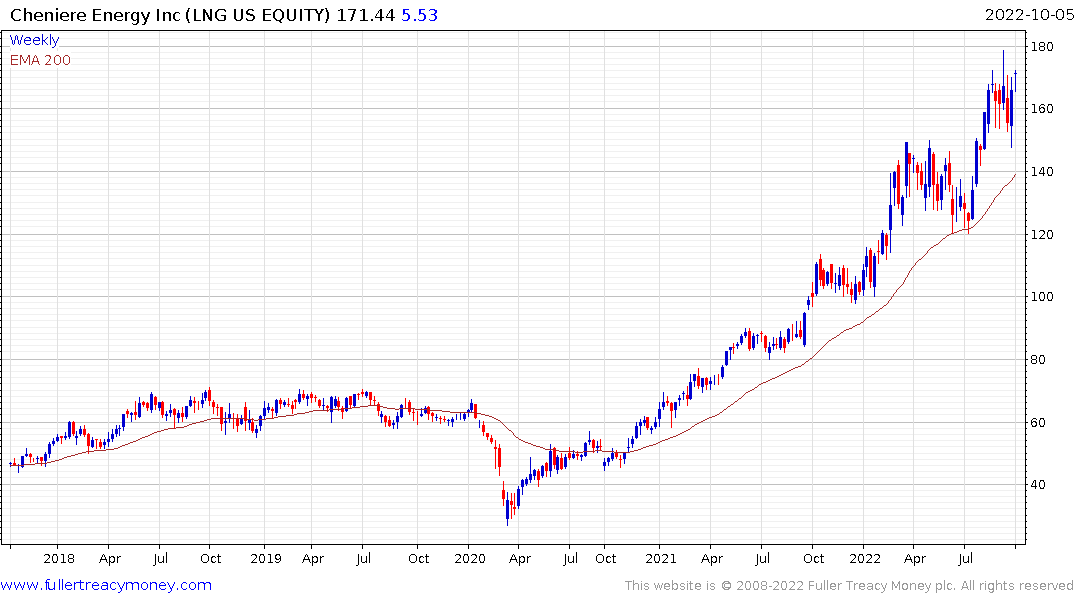Click the 100 price axis label
This screenshot has height=600, width=1075.
pyautogui.click(x=1042, y=297)
